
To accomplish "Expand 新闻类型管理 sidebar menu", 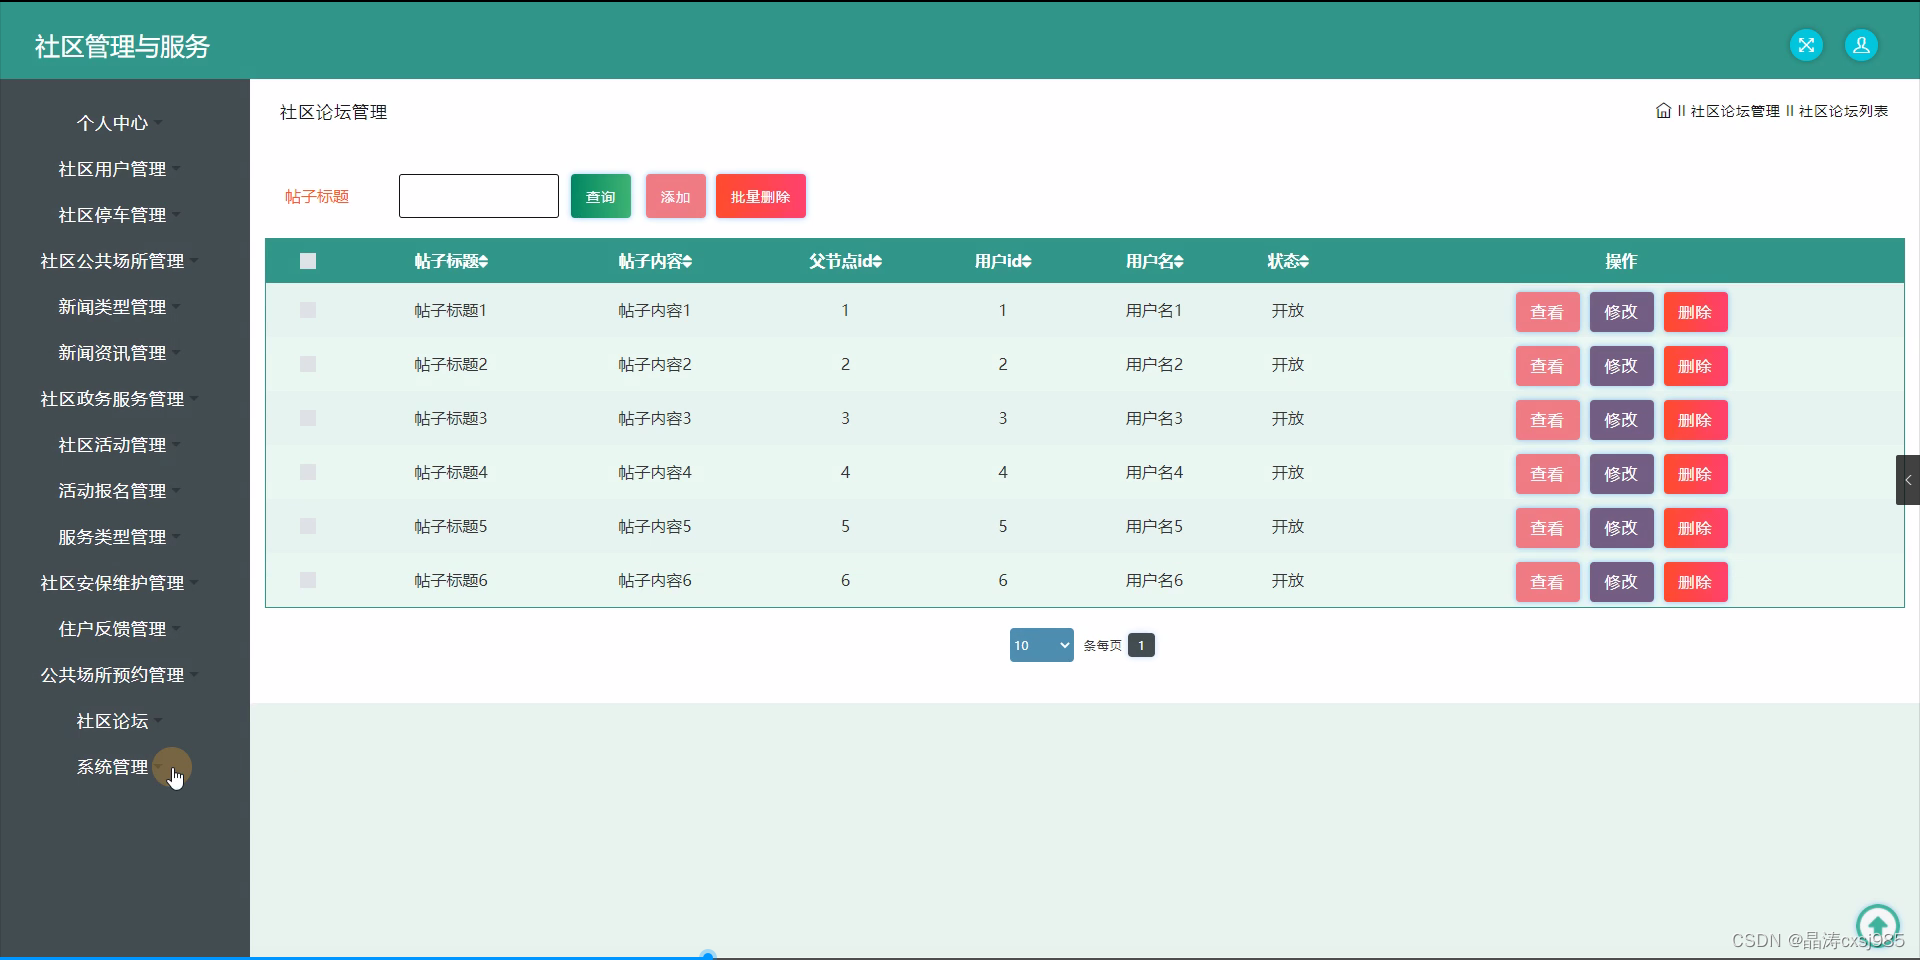I will tap(118, 307).
